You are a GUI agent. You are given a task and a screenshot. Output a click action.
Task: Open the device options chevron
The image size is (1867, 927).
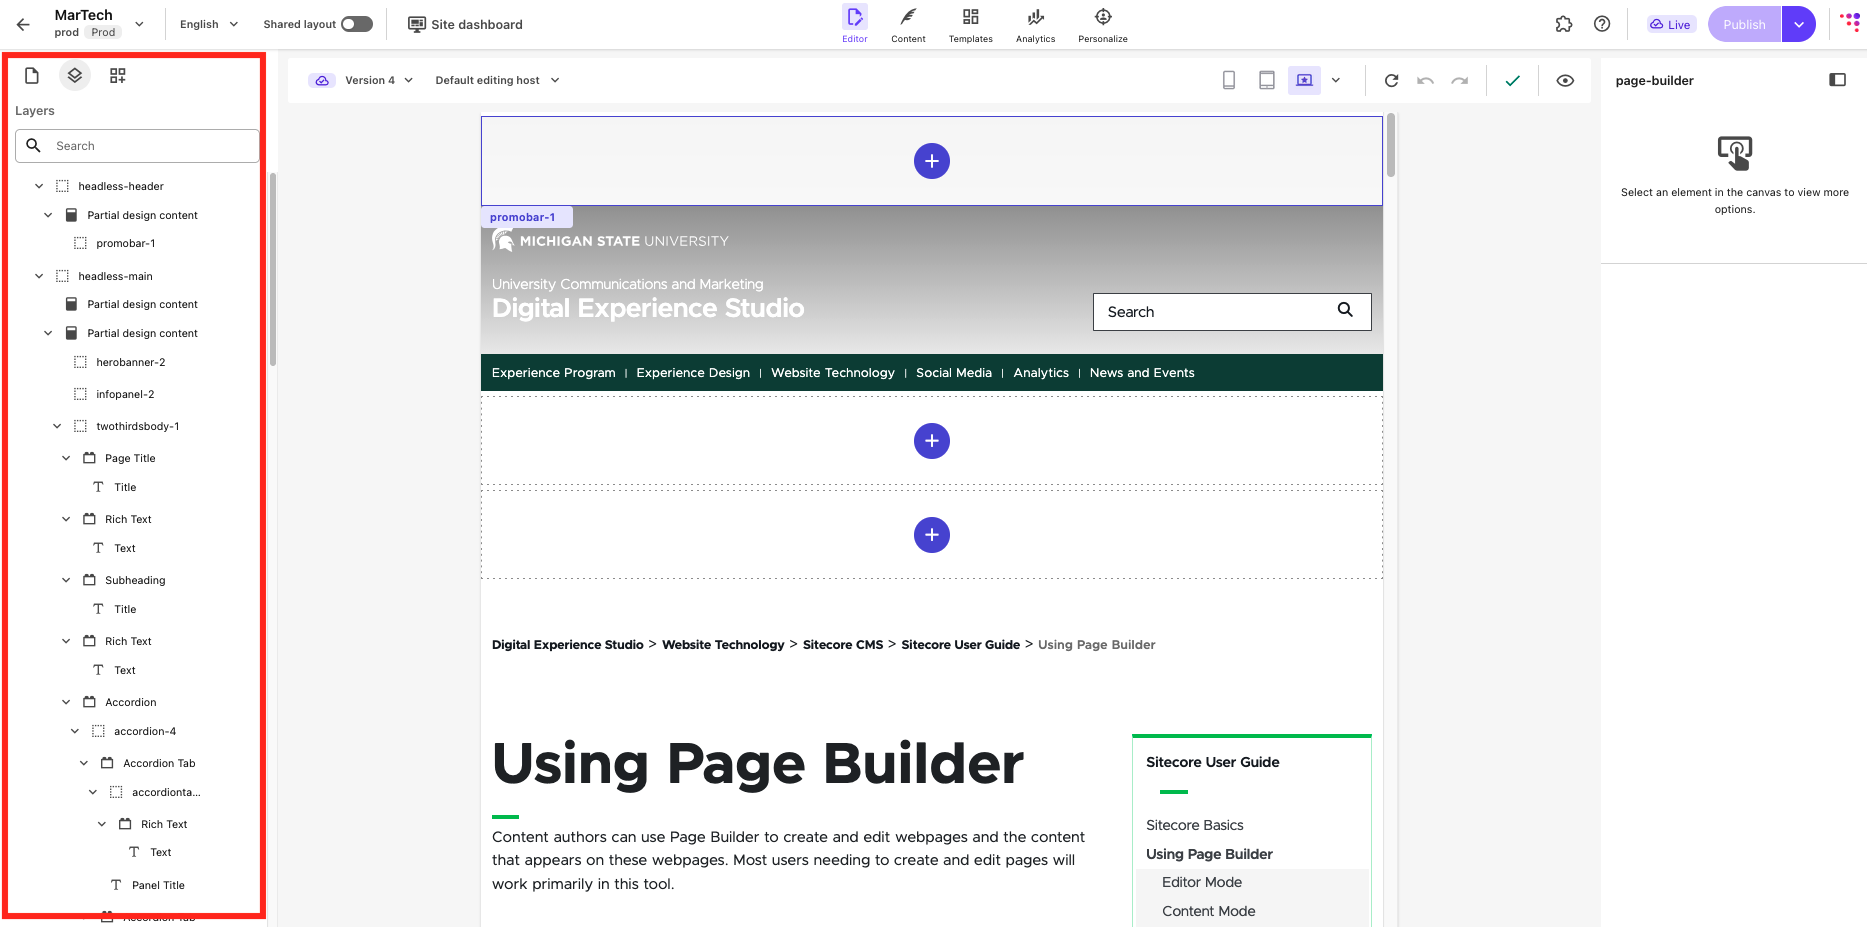coord(1336,81)
